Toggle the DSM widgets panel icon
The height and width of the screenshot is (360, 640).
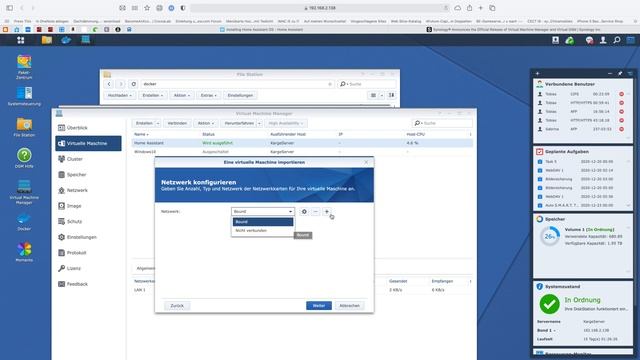click(631, 40)
